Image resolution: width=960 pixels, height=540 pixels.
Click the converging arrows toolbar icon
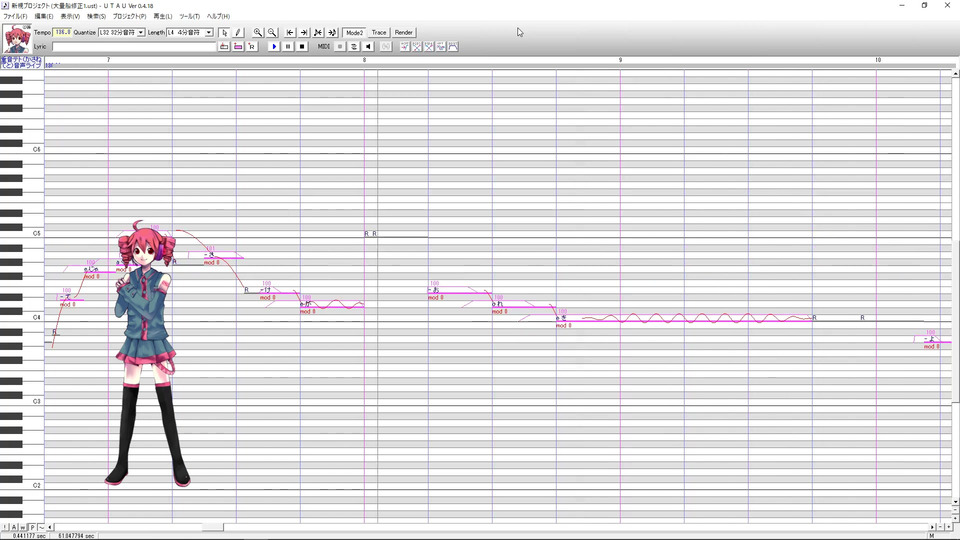tap(318, 32)
